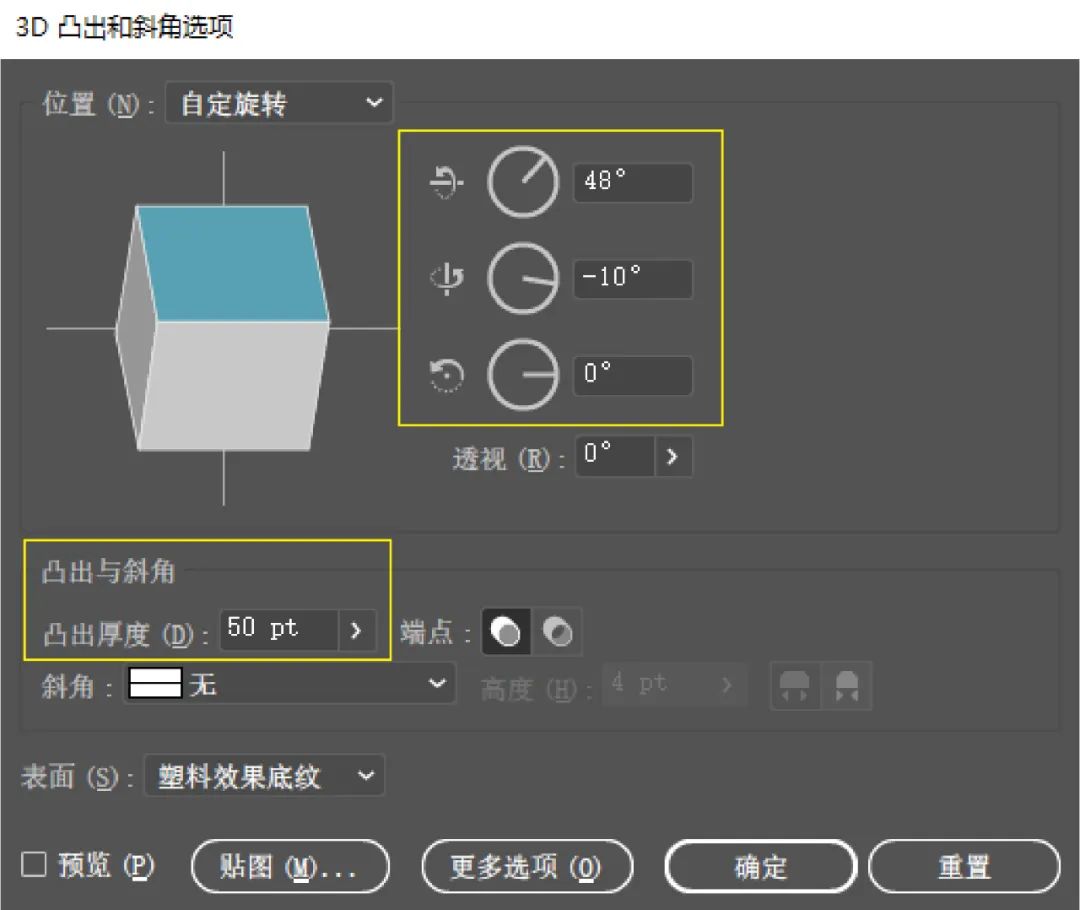Click the 3D cube rotation preview
Screen dimensions: 1080x910
222,328
